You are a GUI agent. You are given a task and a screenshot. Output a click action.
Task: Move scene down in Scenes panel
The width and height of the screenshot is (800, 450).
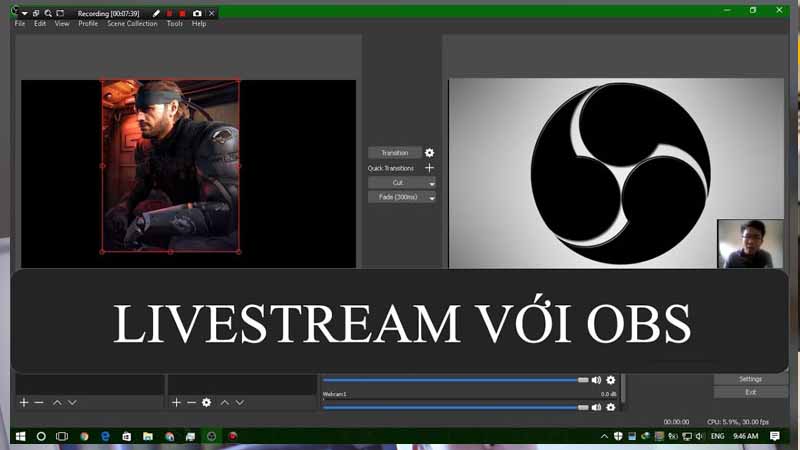point(72,403)
